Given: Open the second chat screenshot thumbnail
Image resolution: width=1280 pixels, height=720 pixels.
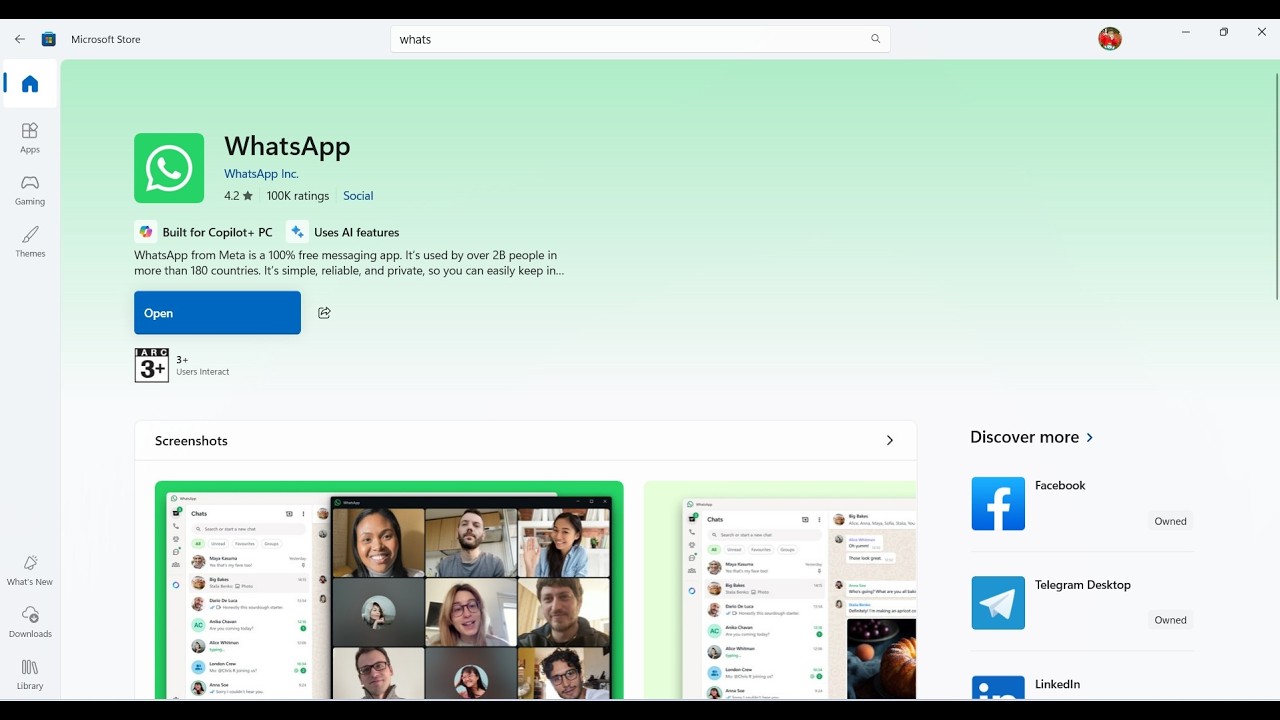Looking at the screenshot, I should [780, 590].
